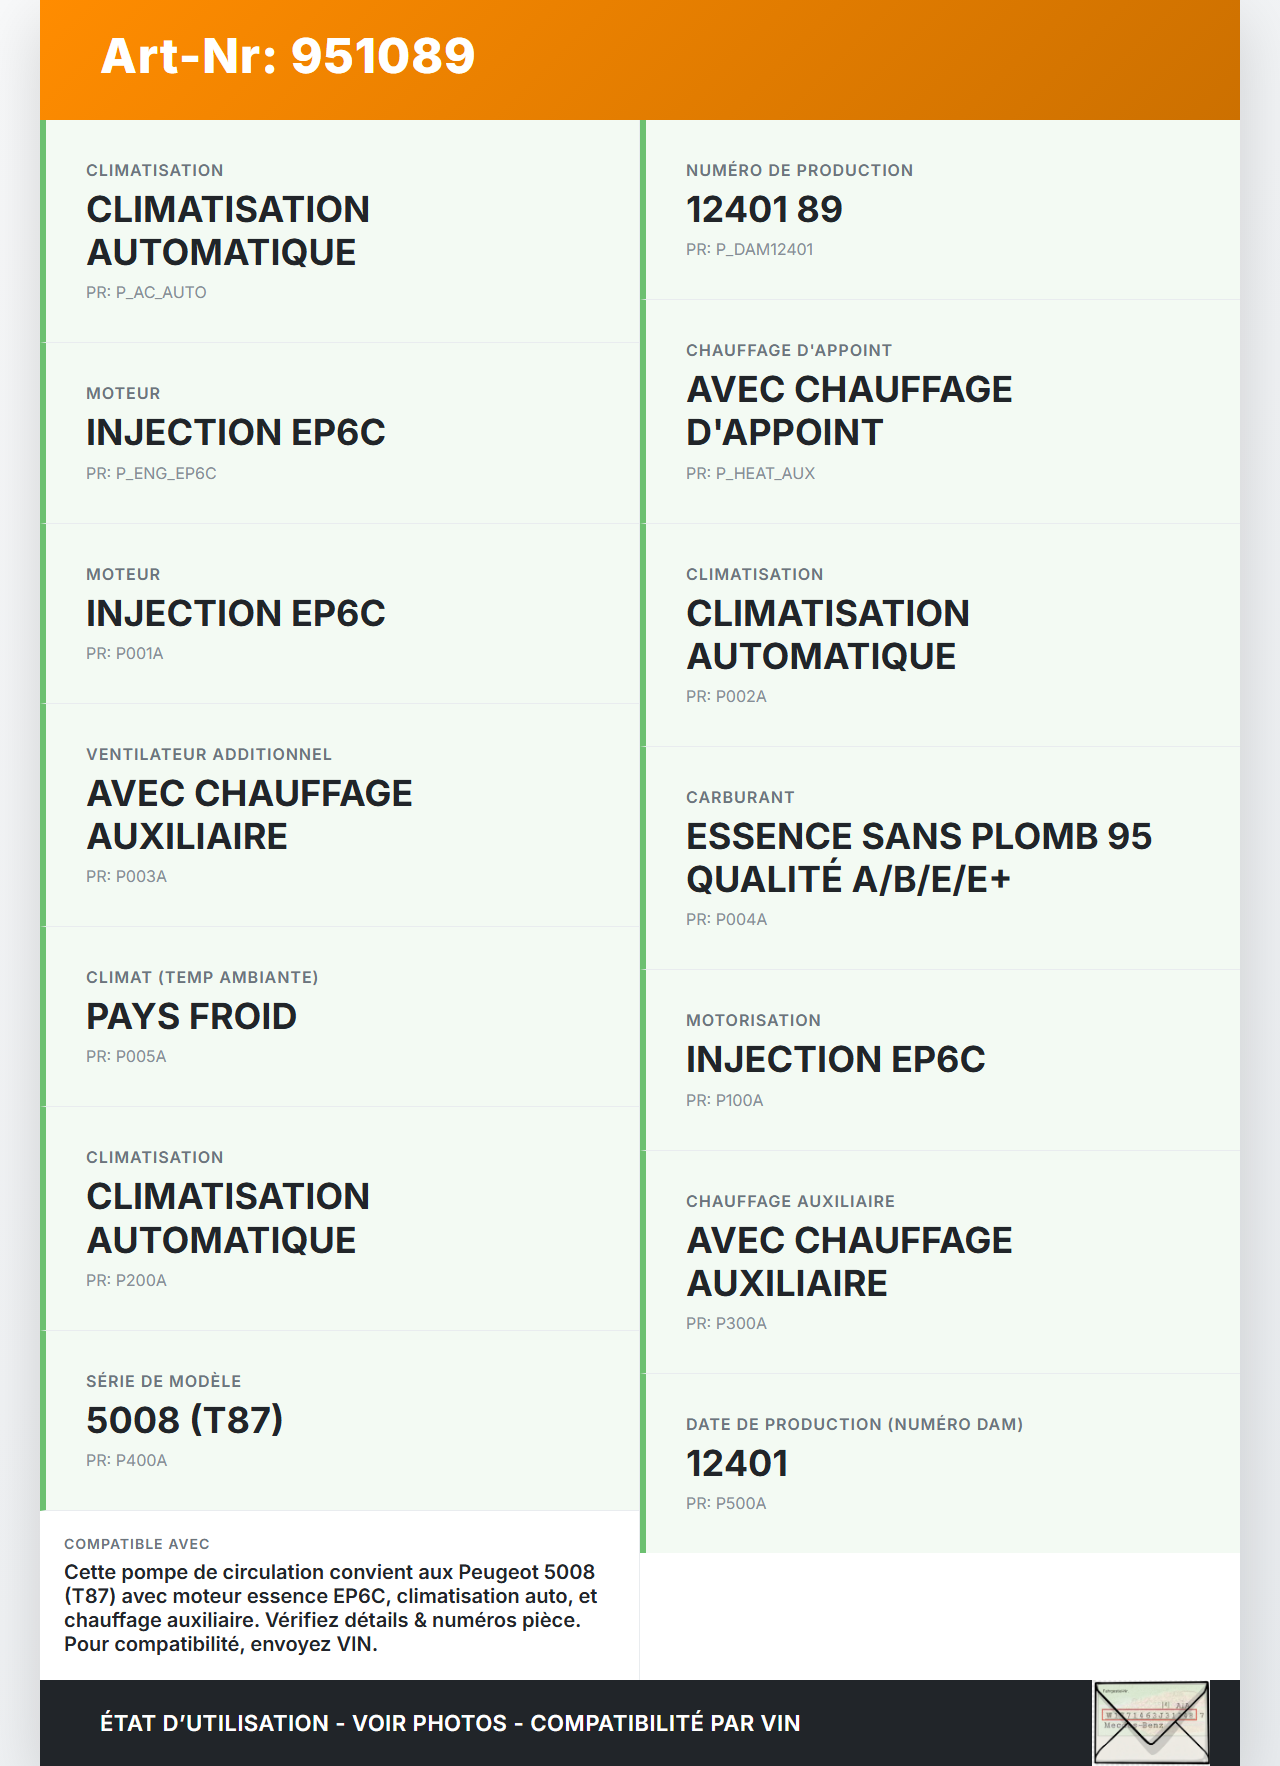Select the production number 12401 89

(x=764, y=210)
